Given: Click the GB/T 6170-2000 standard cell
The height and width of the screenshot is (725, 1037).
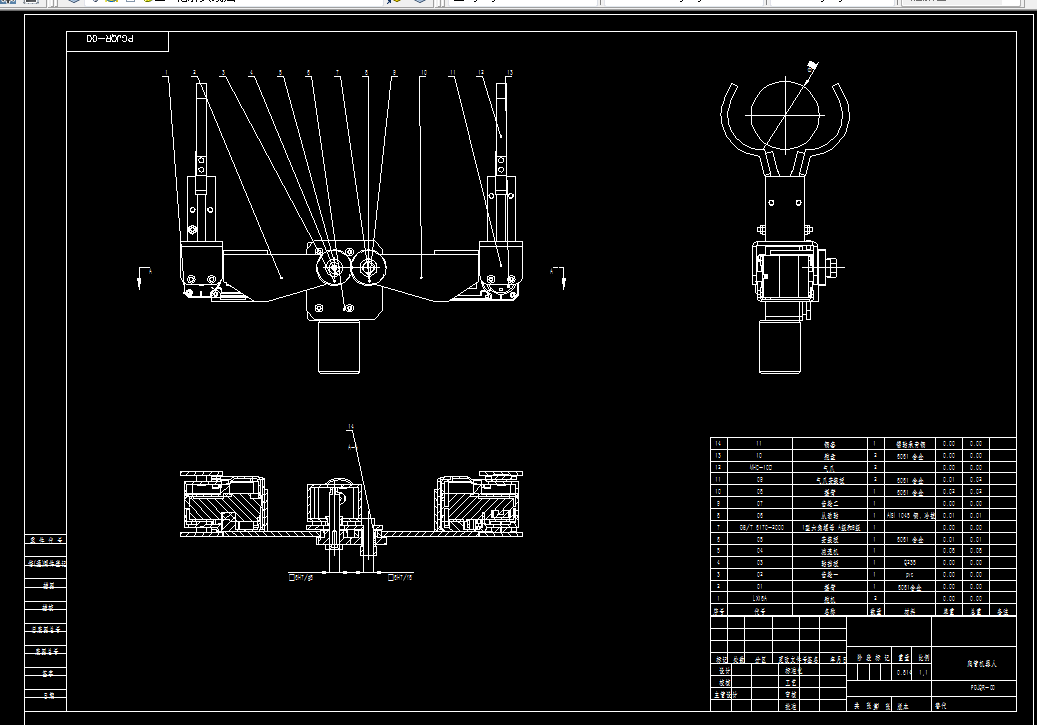Looking at the screenshot, I should (x=760, y=528).
